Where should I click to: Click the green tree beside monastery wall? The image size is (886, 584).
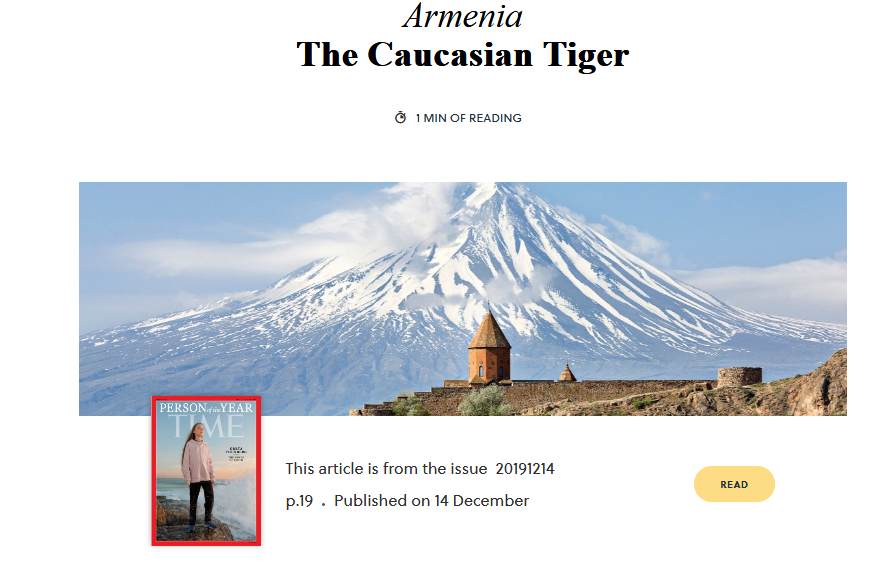[x=484, y=401]
